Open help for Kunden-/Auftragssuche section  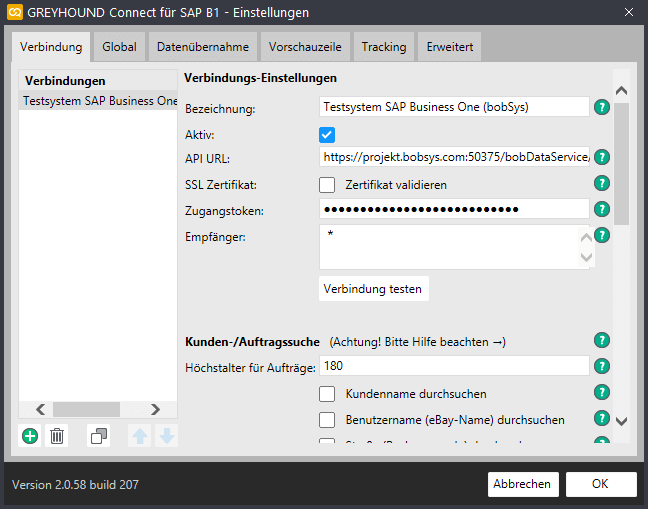tap(602, 340)
